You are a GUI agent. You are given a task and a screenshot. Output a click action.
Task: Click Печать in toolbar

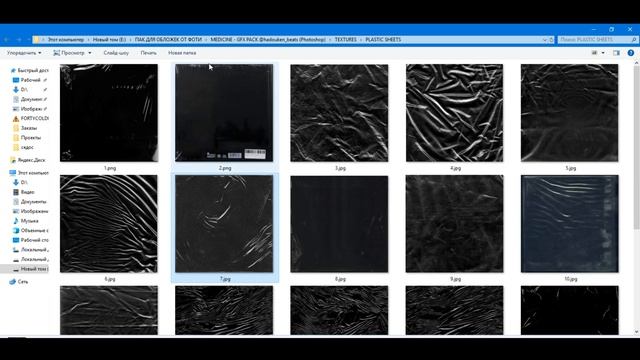click(x=149, y=53)
